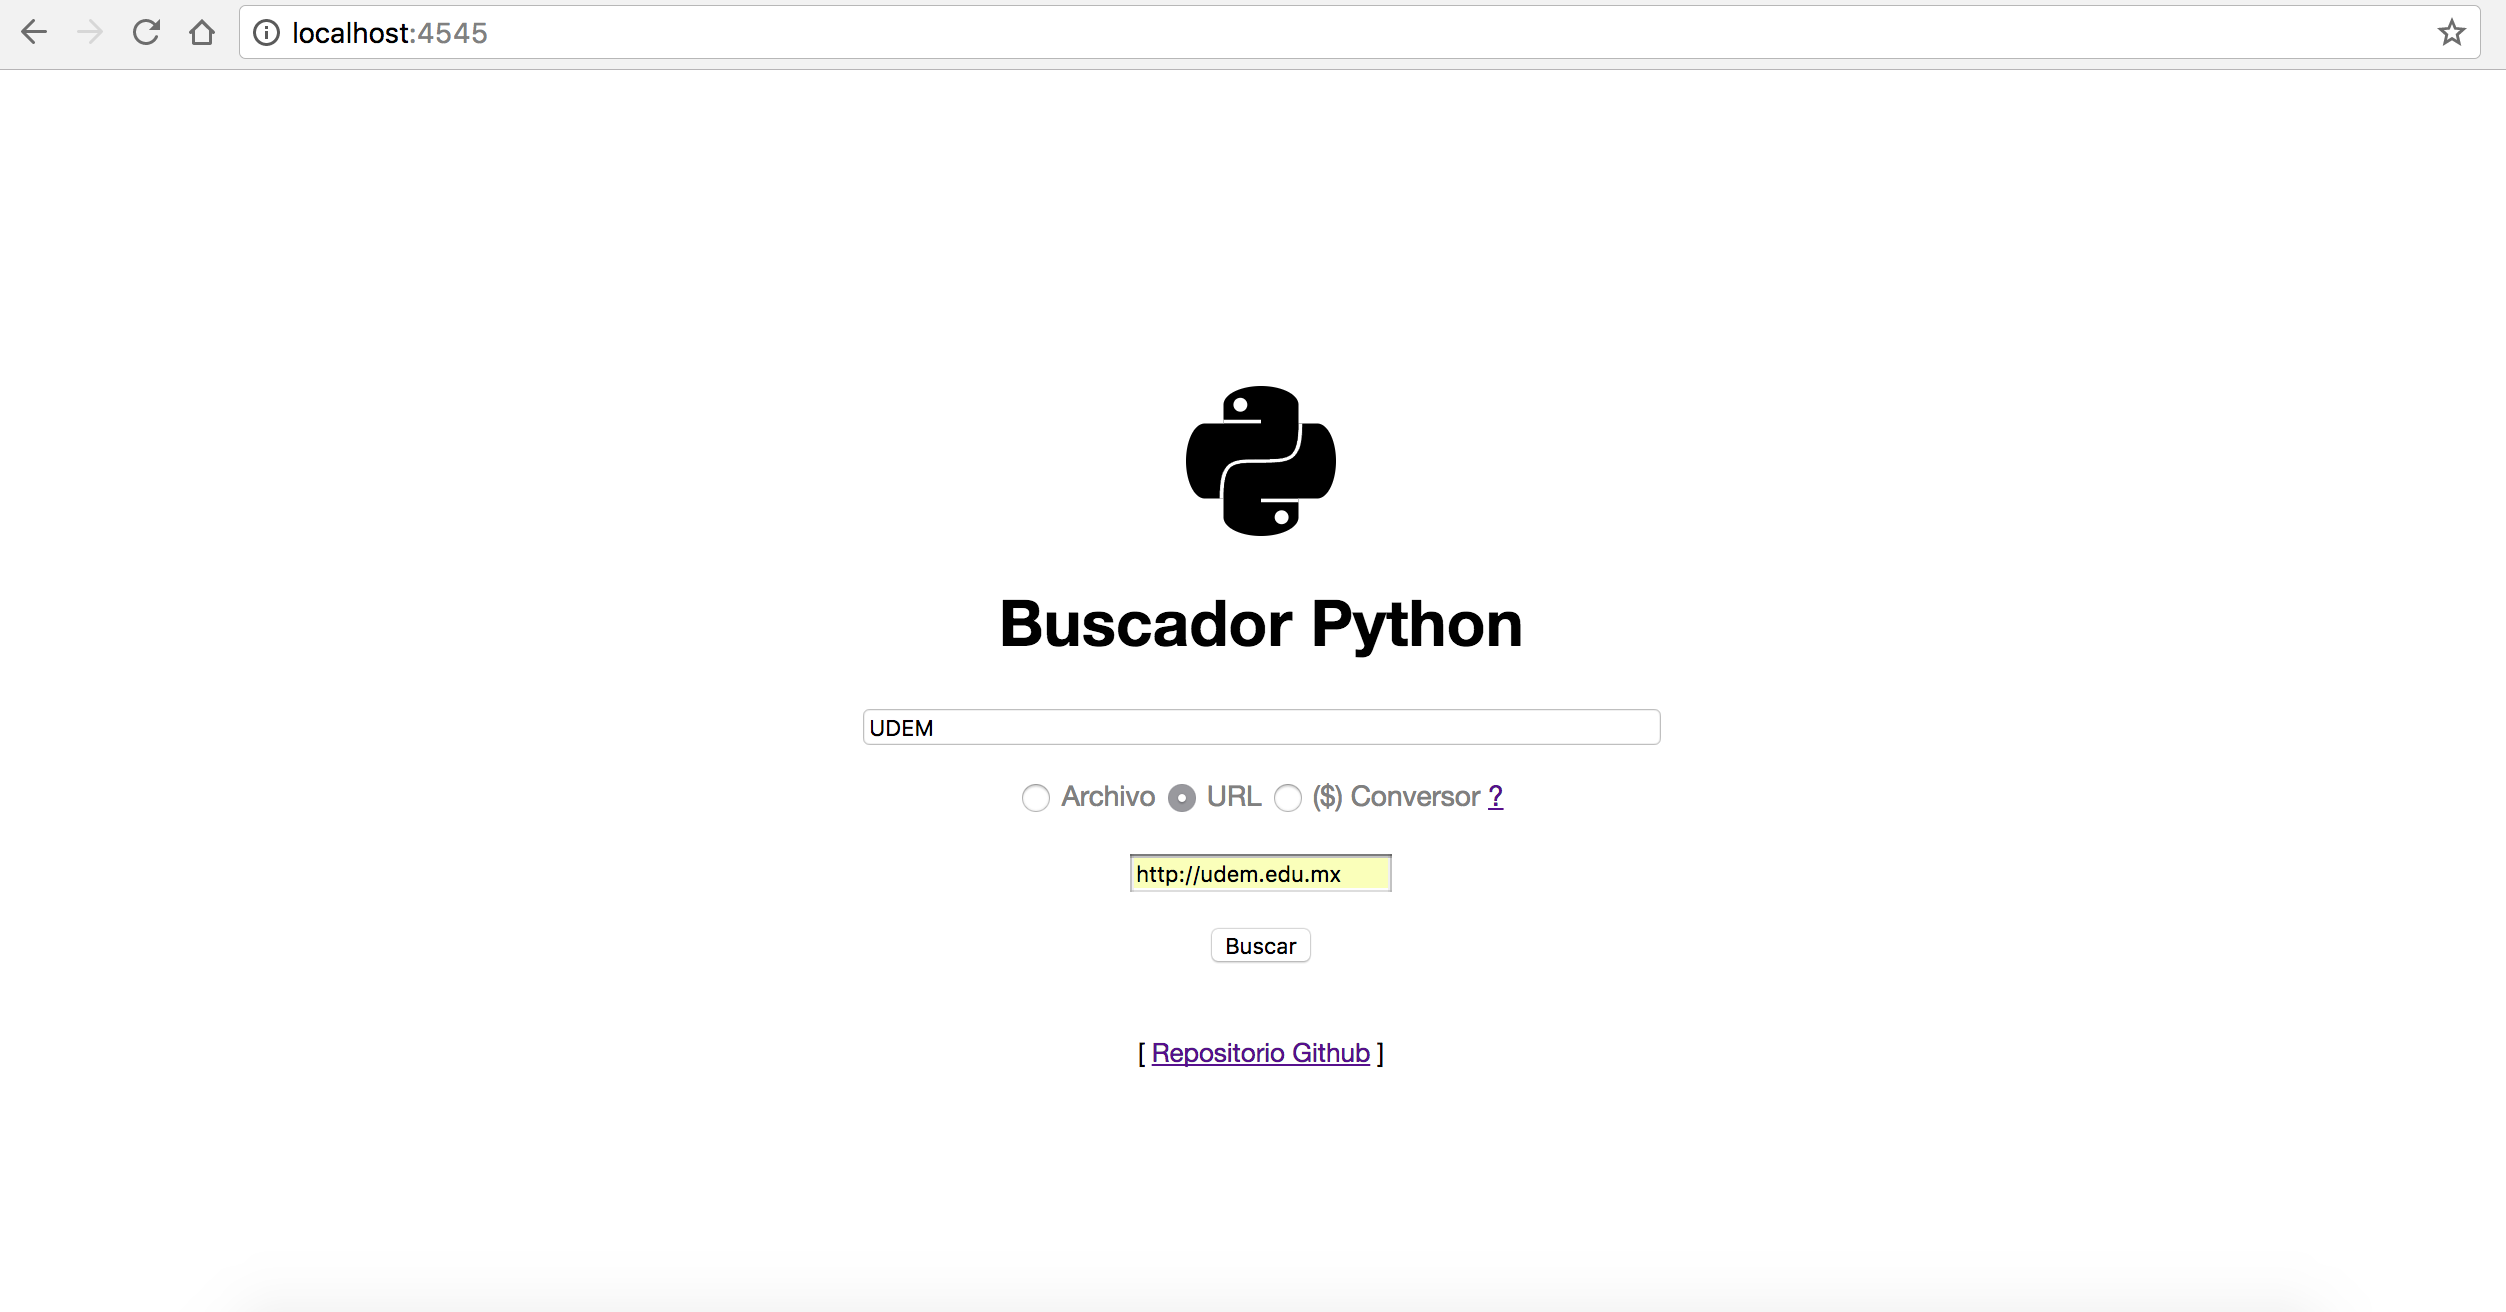Screen dimensions: 2506x1312
Task: Open the question mark help link
Action: (x=1495, y=797)
